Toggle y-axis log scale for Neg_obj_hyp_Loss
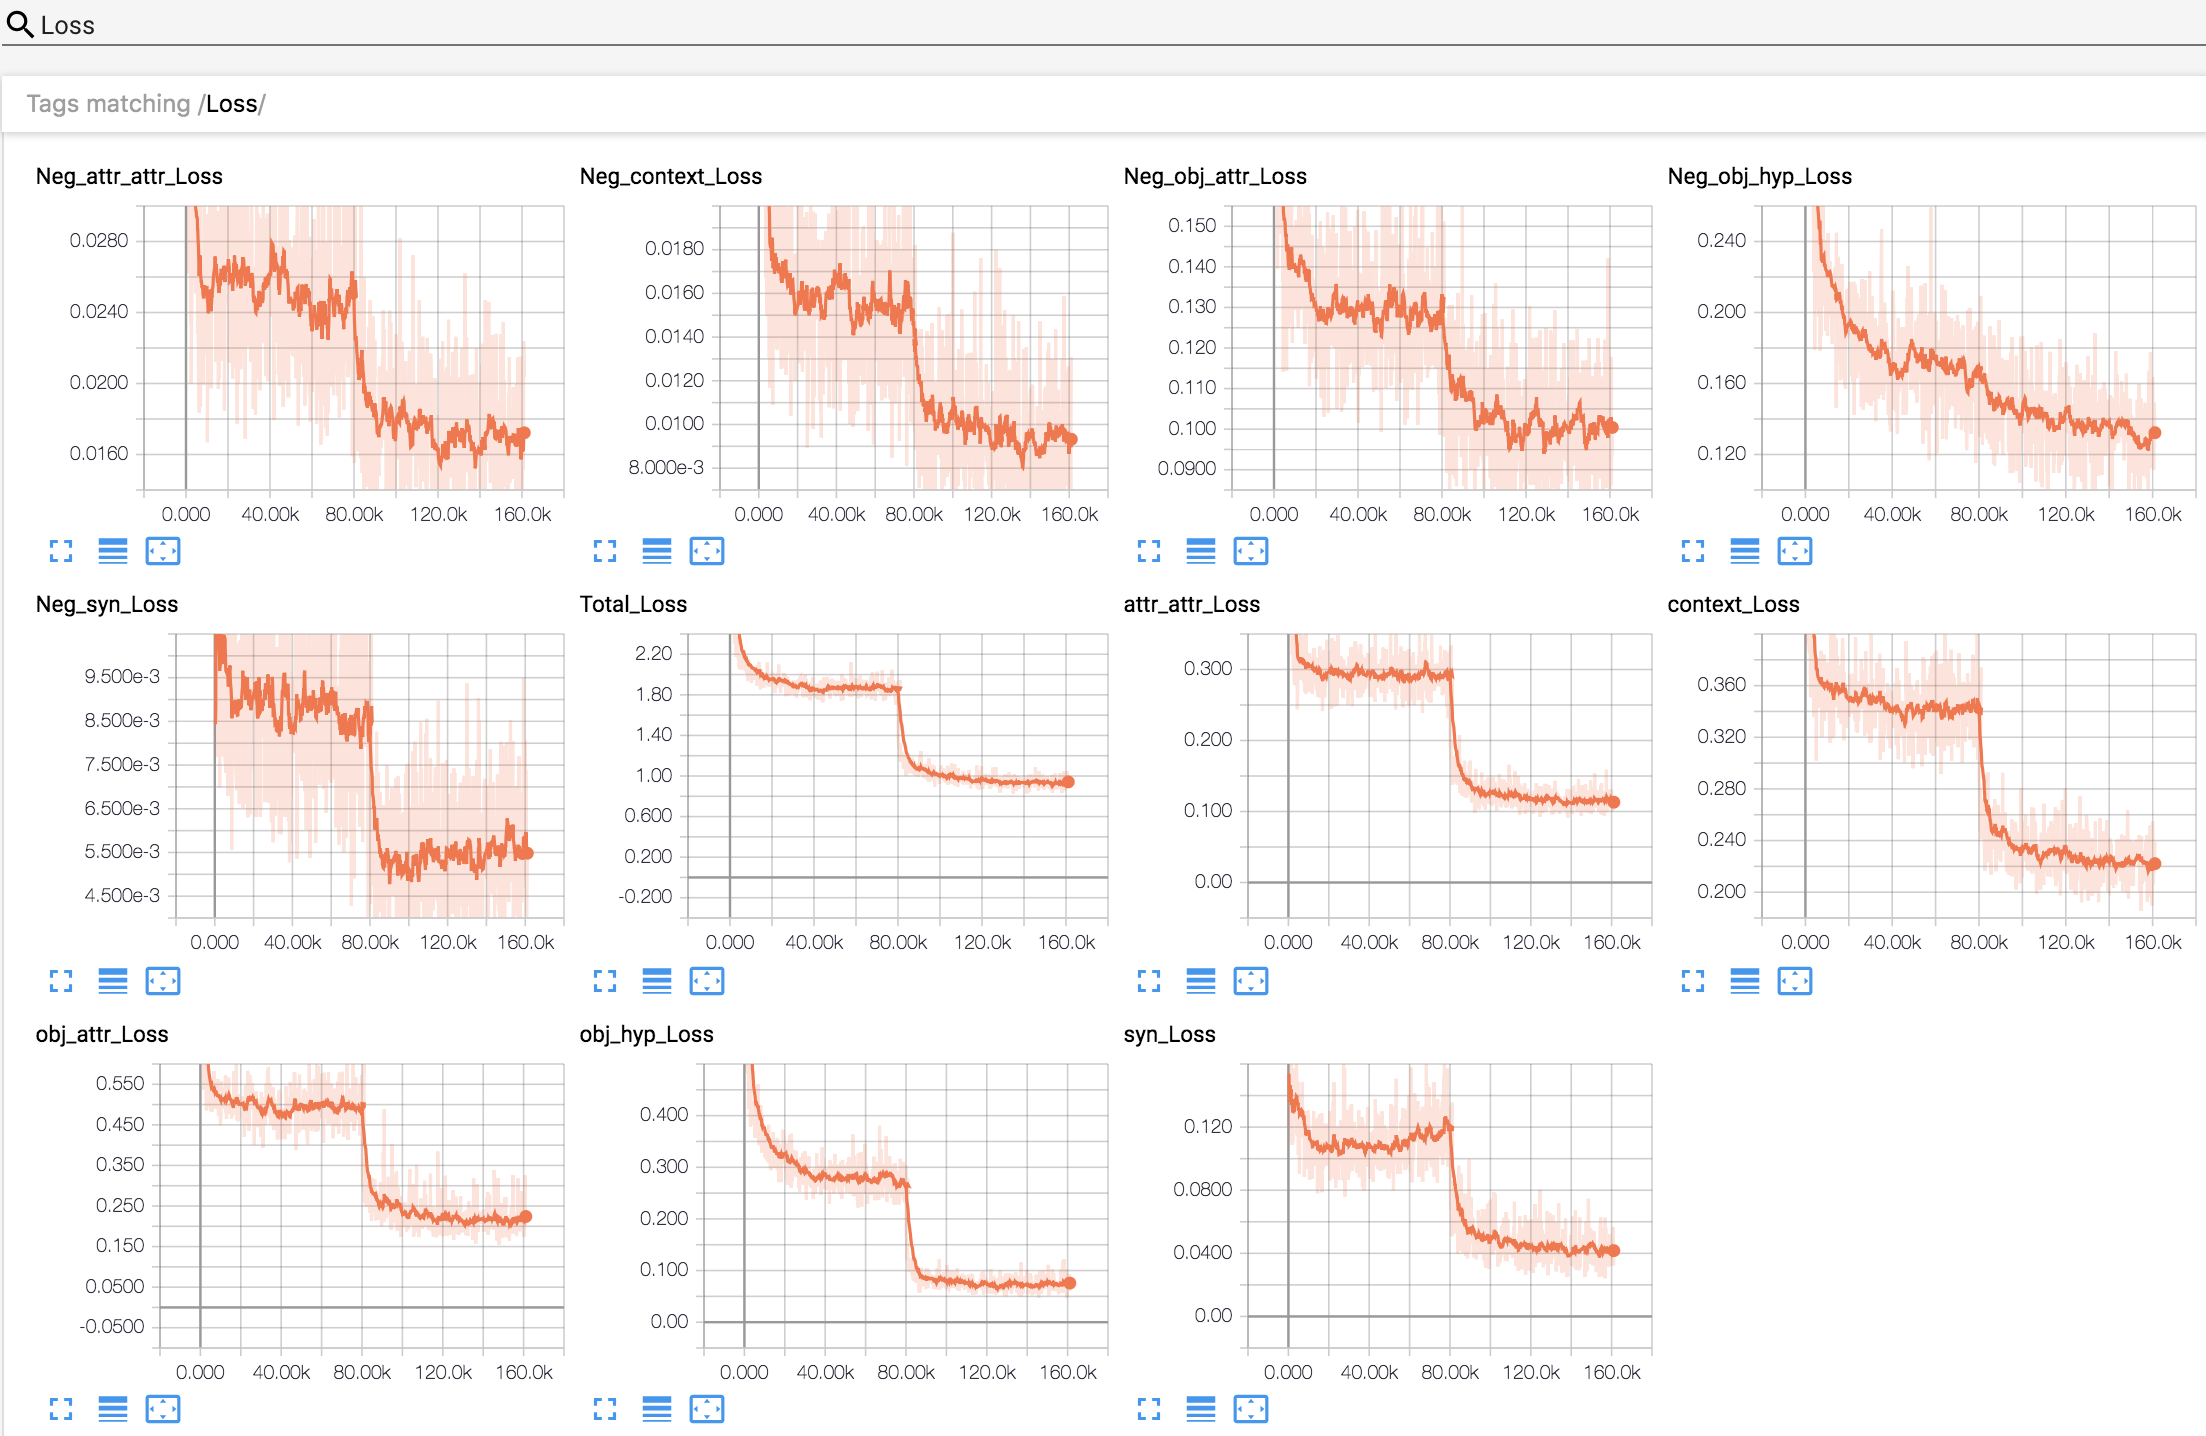 [1744, 551]
